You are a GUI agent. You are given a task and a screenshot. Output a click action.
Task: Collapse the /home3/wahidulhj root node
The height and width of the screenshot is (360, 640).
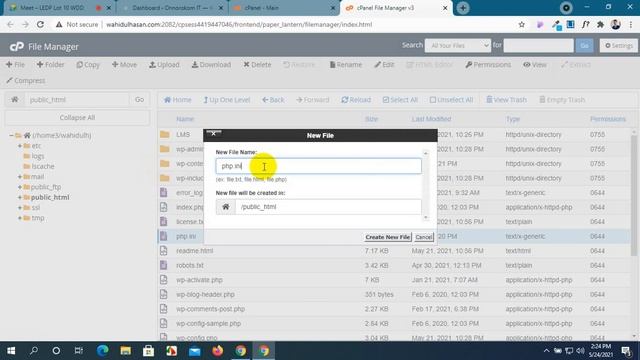tap(11, 135)
